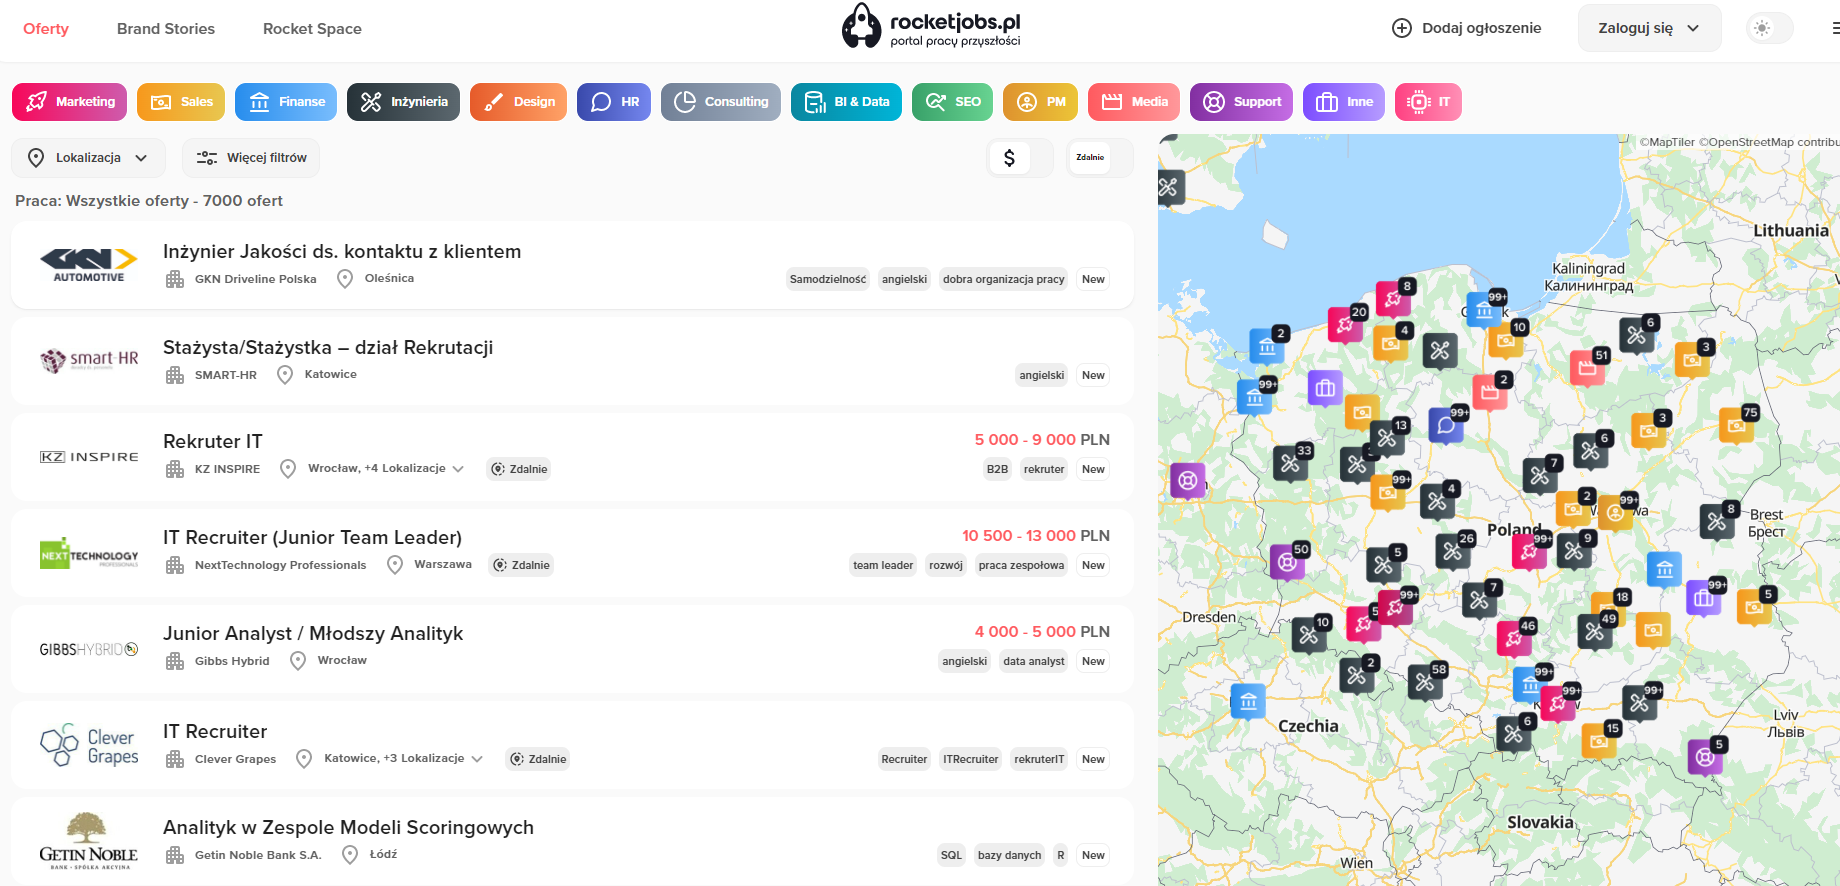
Task: Select the IT category chip
Action: pos(1428,102)
